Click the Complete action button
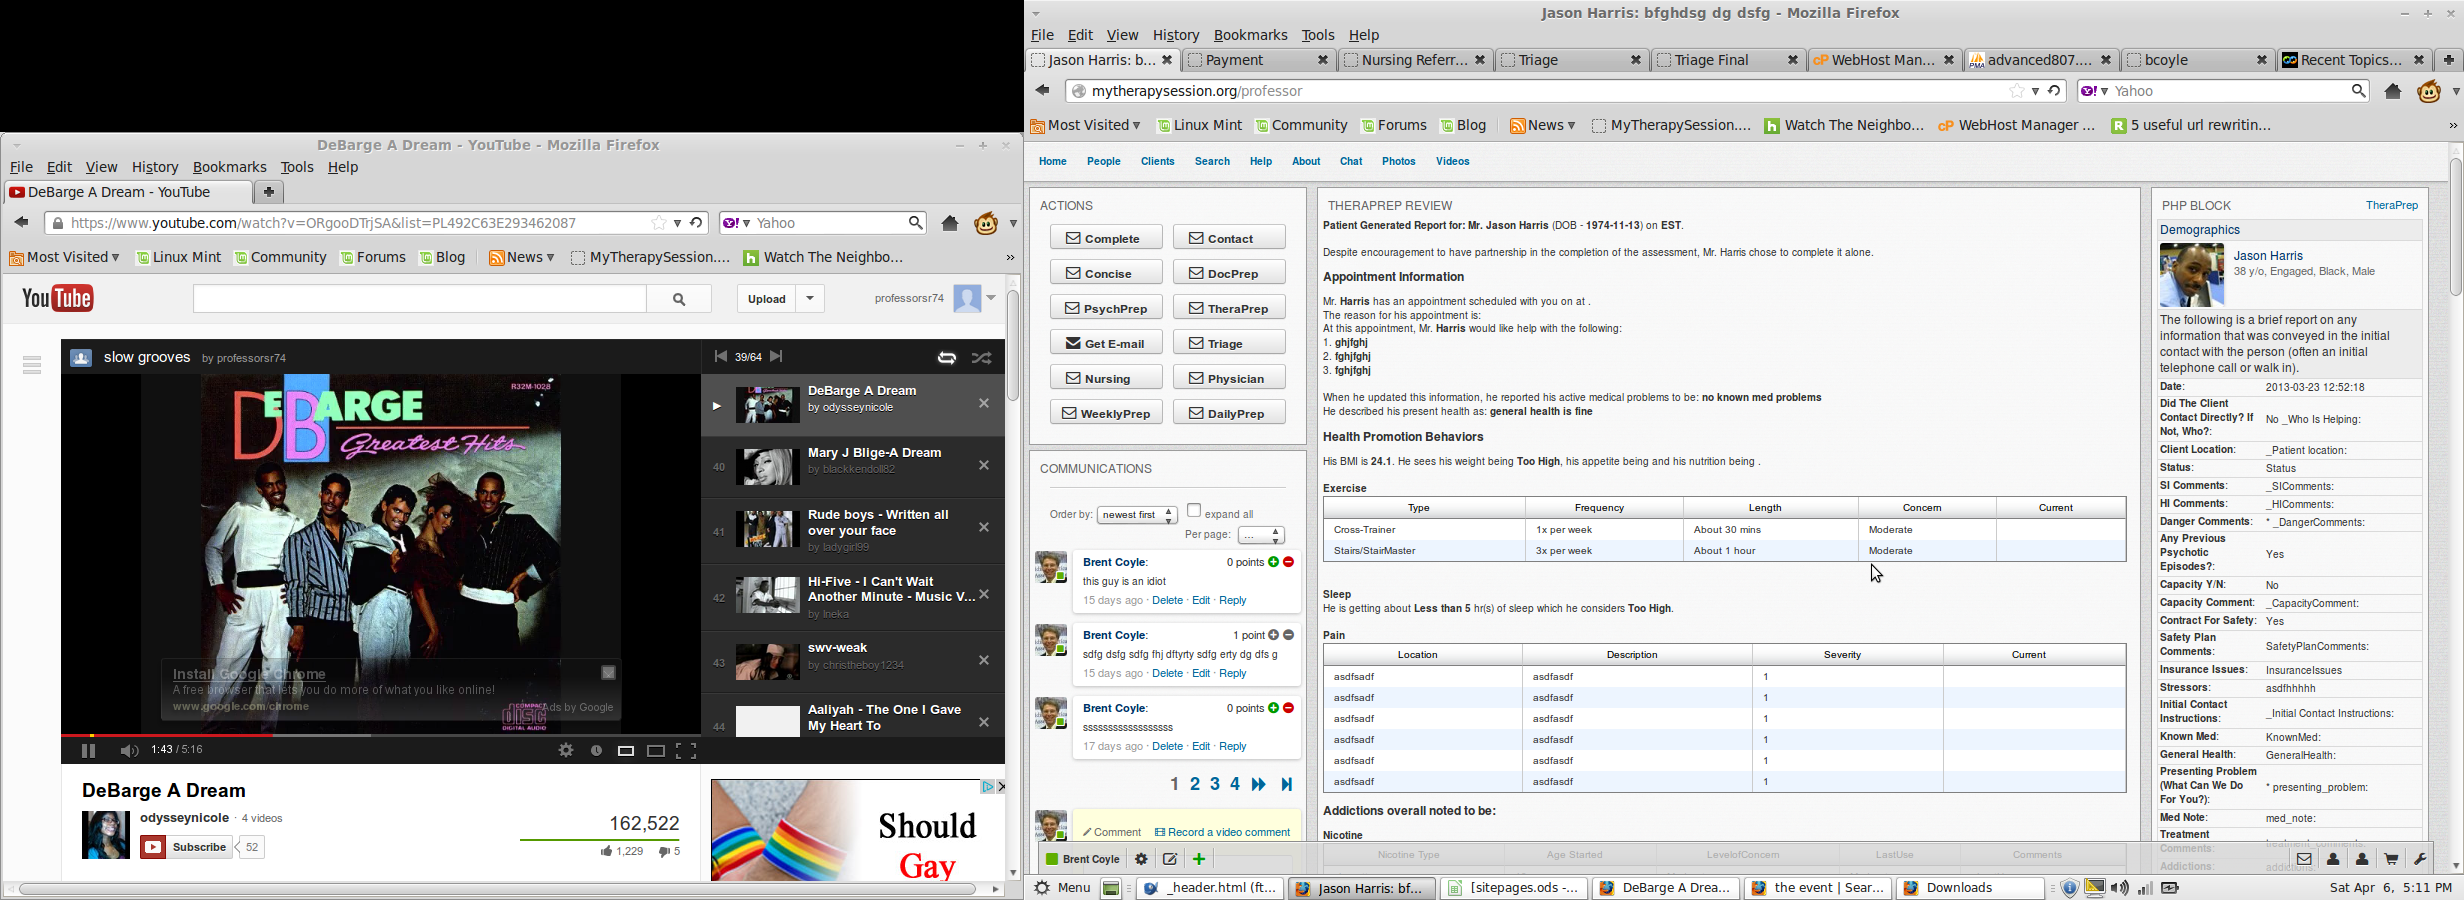 pos(1106,238)
